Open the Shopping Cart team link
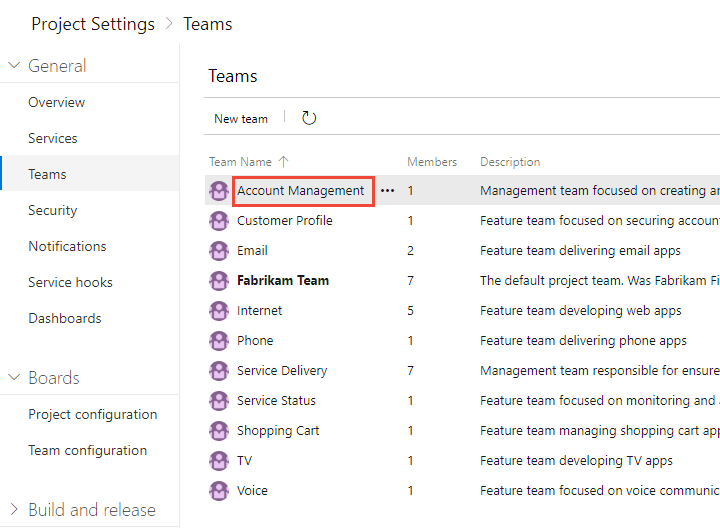This screenshot has height=528, width=720. (278, 431)
